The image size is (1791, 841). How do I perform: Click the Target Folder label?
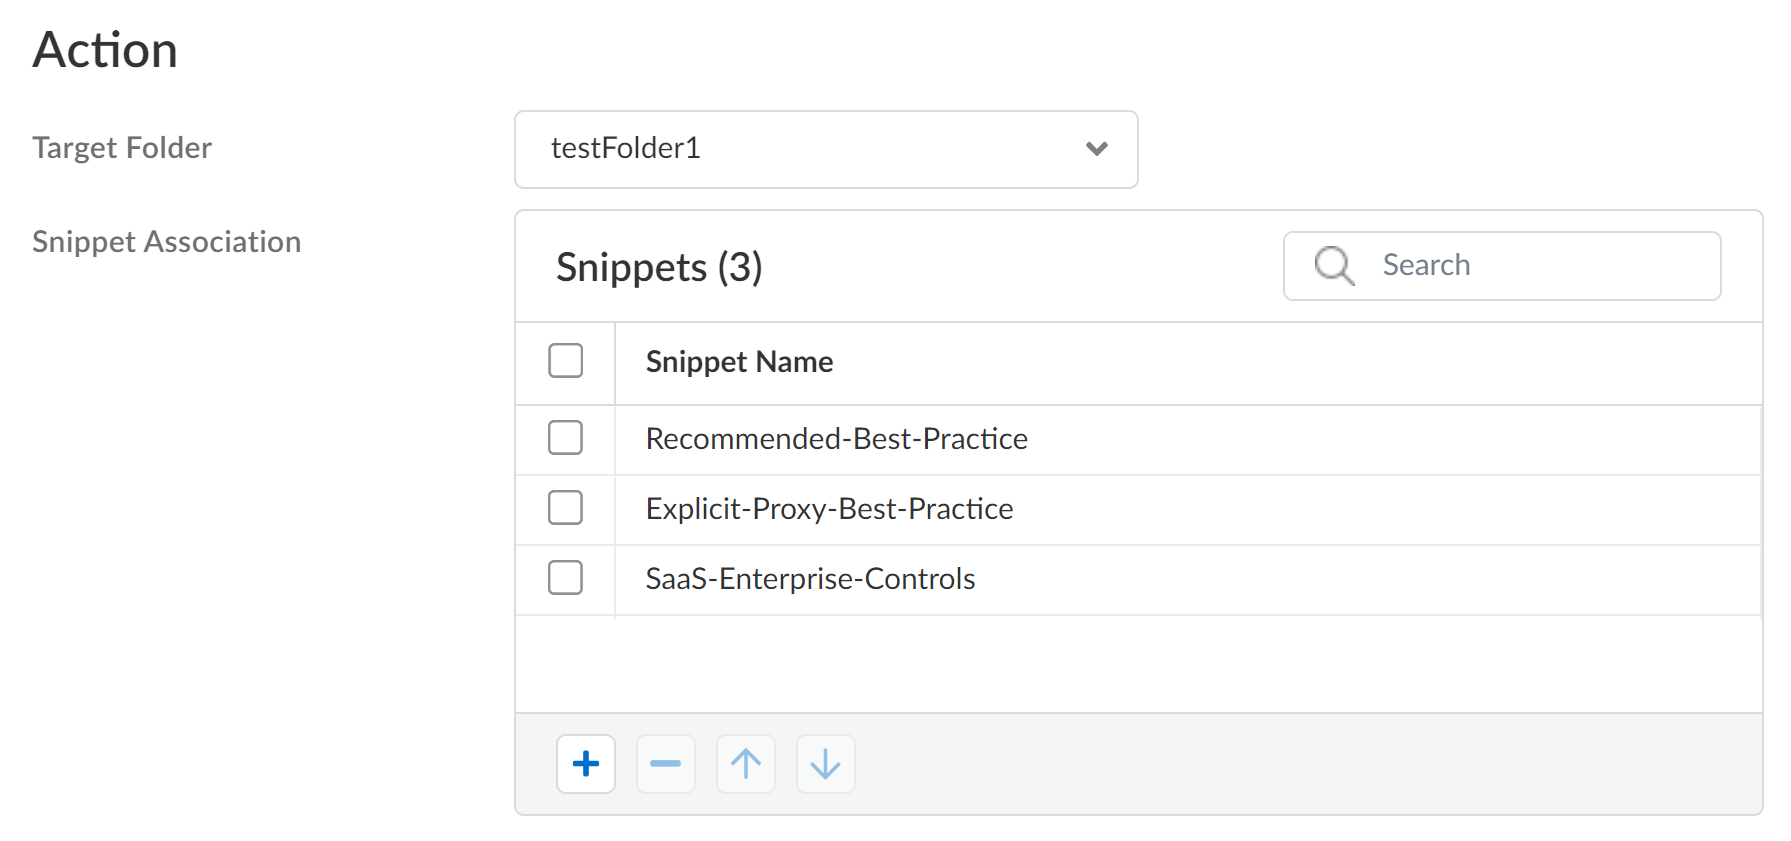[x=122, y=148]
